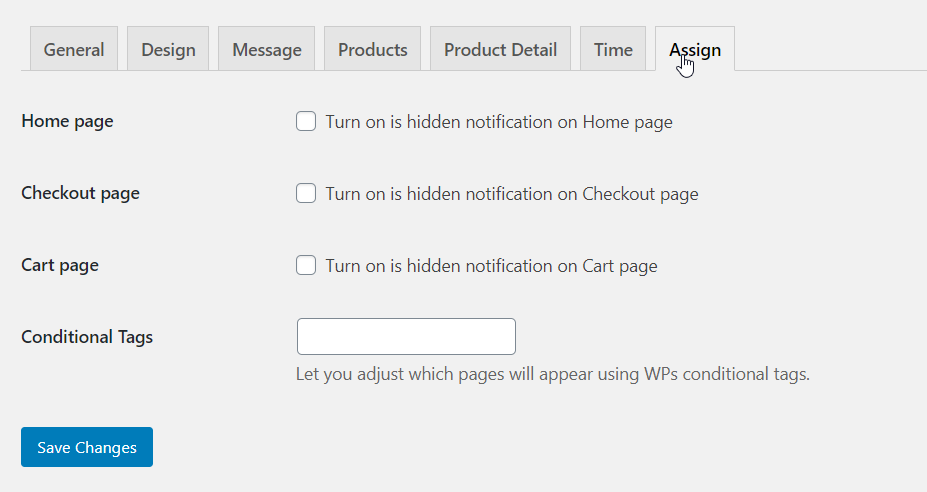Click the 'Turn on… Home page' checkbox label text
This screenshot has height=492, width=927.
(498, 122)
